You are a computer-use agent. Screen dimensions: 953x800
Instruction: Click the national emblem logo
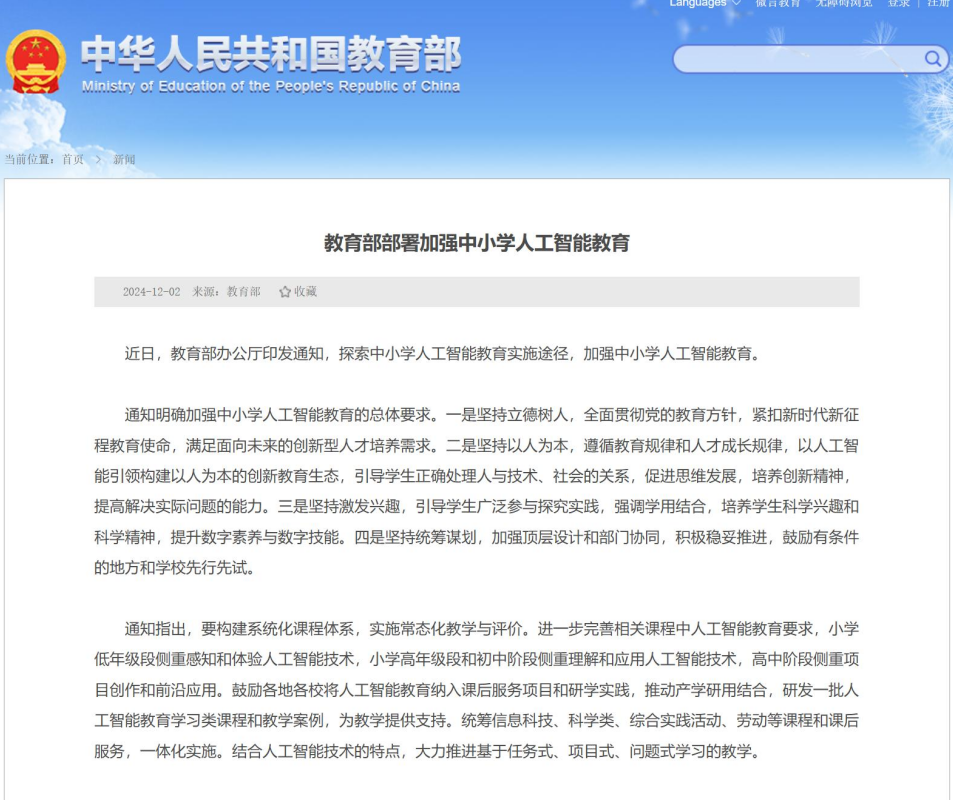point(35,62)
